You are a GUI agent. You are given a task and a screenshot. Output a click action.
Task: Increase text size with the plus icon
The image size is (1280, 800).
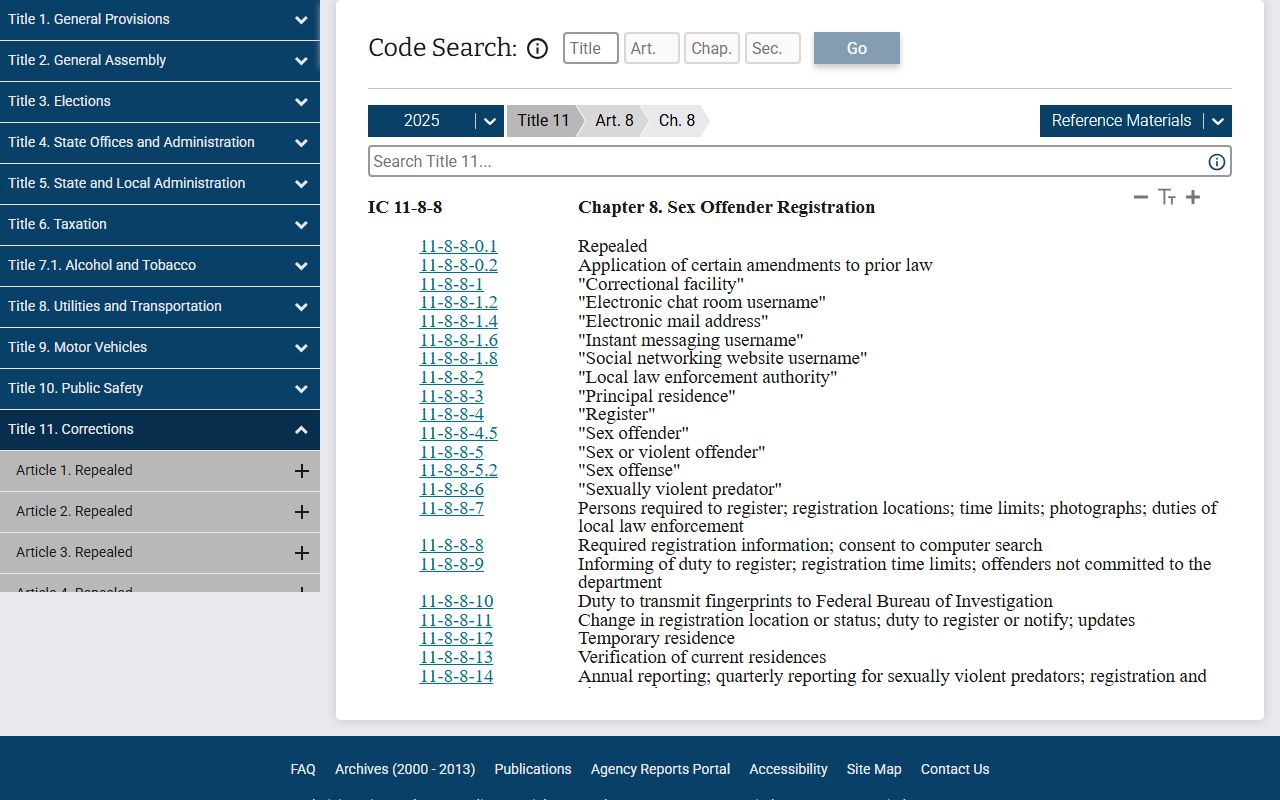1193,197
